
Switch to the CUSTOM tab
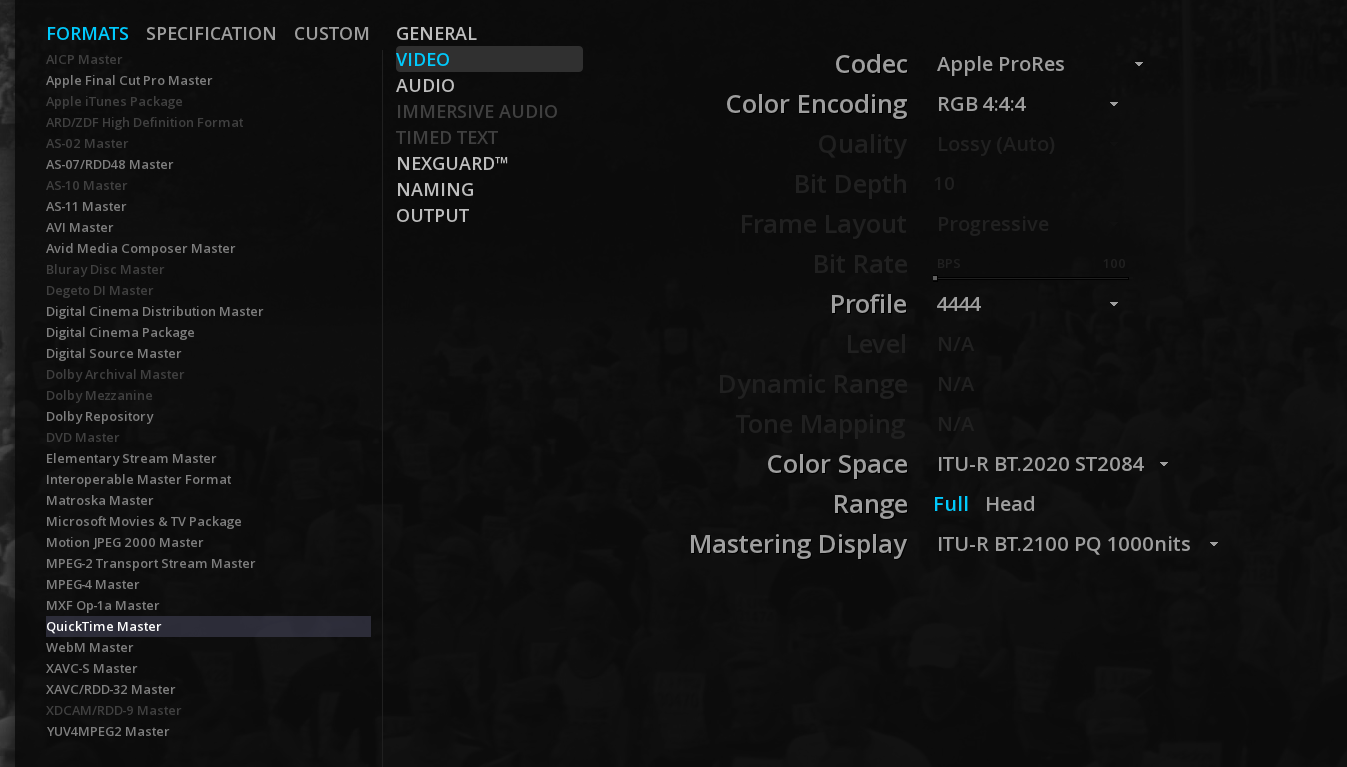(331, 34)
